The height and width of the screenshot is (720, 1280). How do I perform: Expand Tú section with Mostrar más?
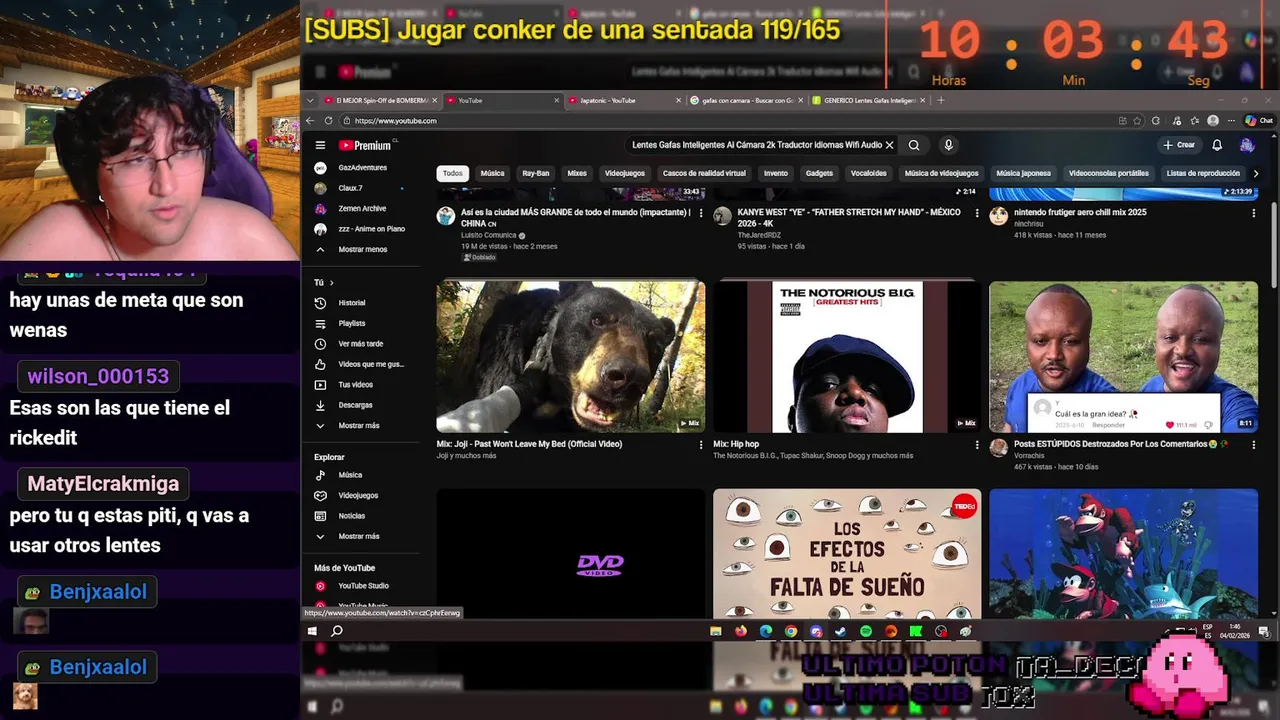[x=360, y=426]
